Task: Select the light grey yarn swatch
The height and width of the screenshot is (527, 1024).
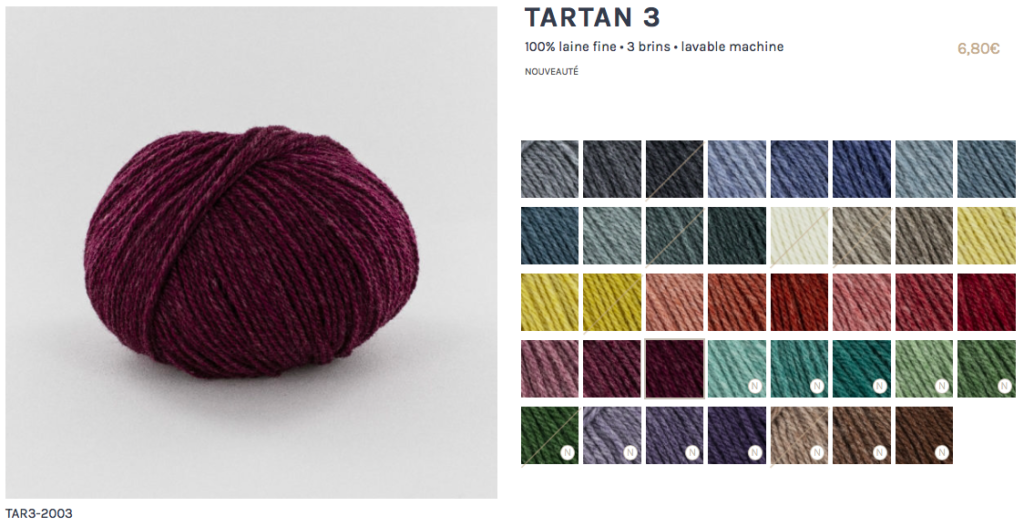Action: pyautogui.click(x=549, y=168)
